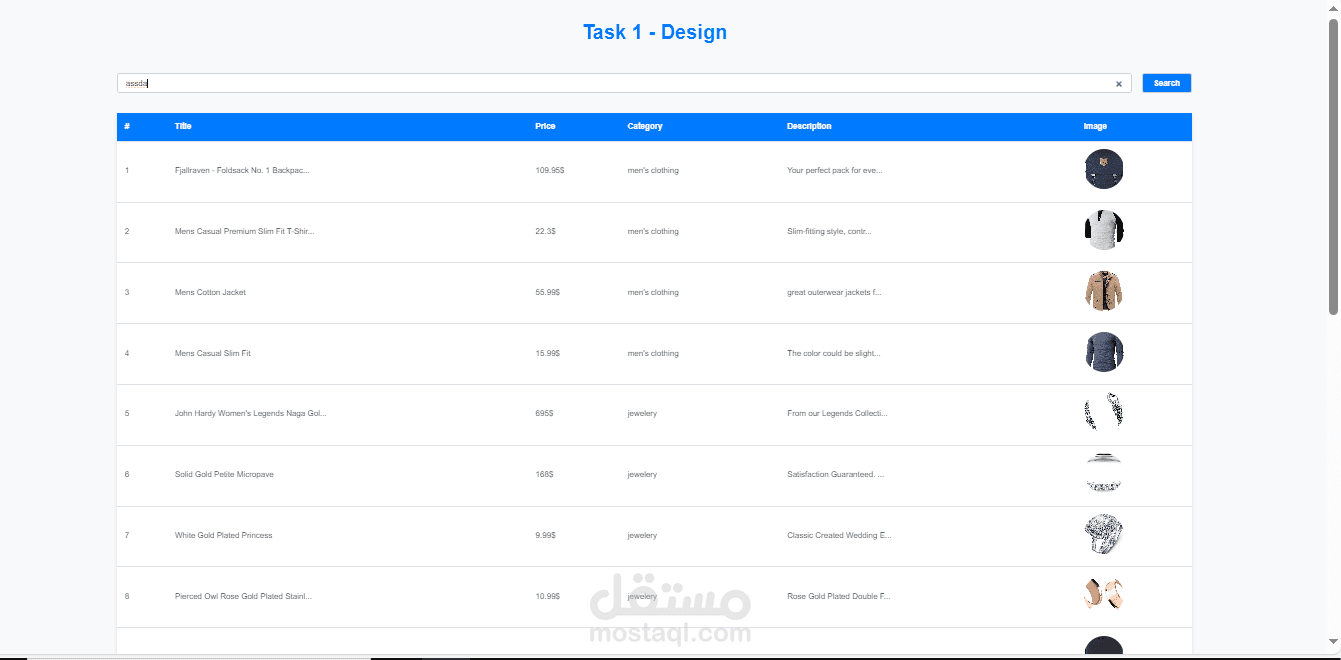Click description 'great outerwear jackets f...'
1341x660 pixels.
point(834,292)
